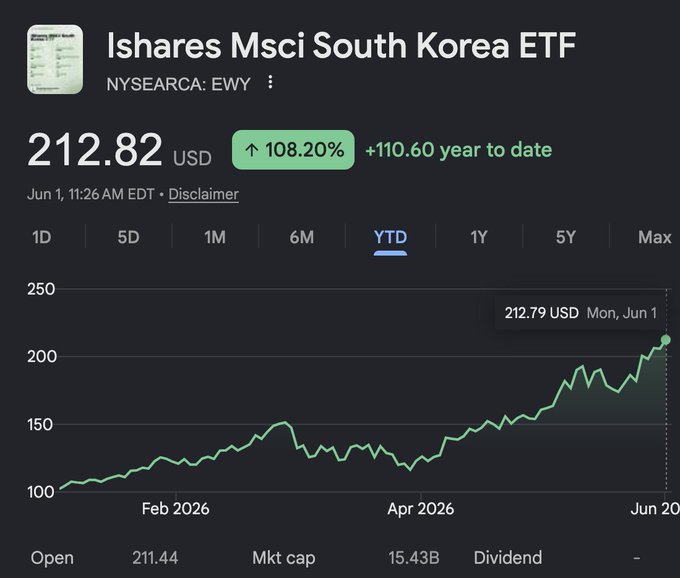This screenshot has height=578, width=680.
Task: Click the Open value 211.44
Action: 155,558
